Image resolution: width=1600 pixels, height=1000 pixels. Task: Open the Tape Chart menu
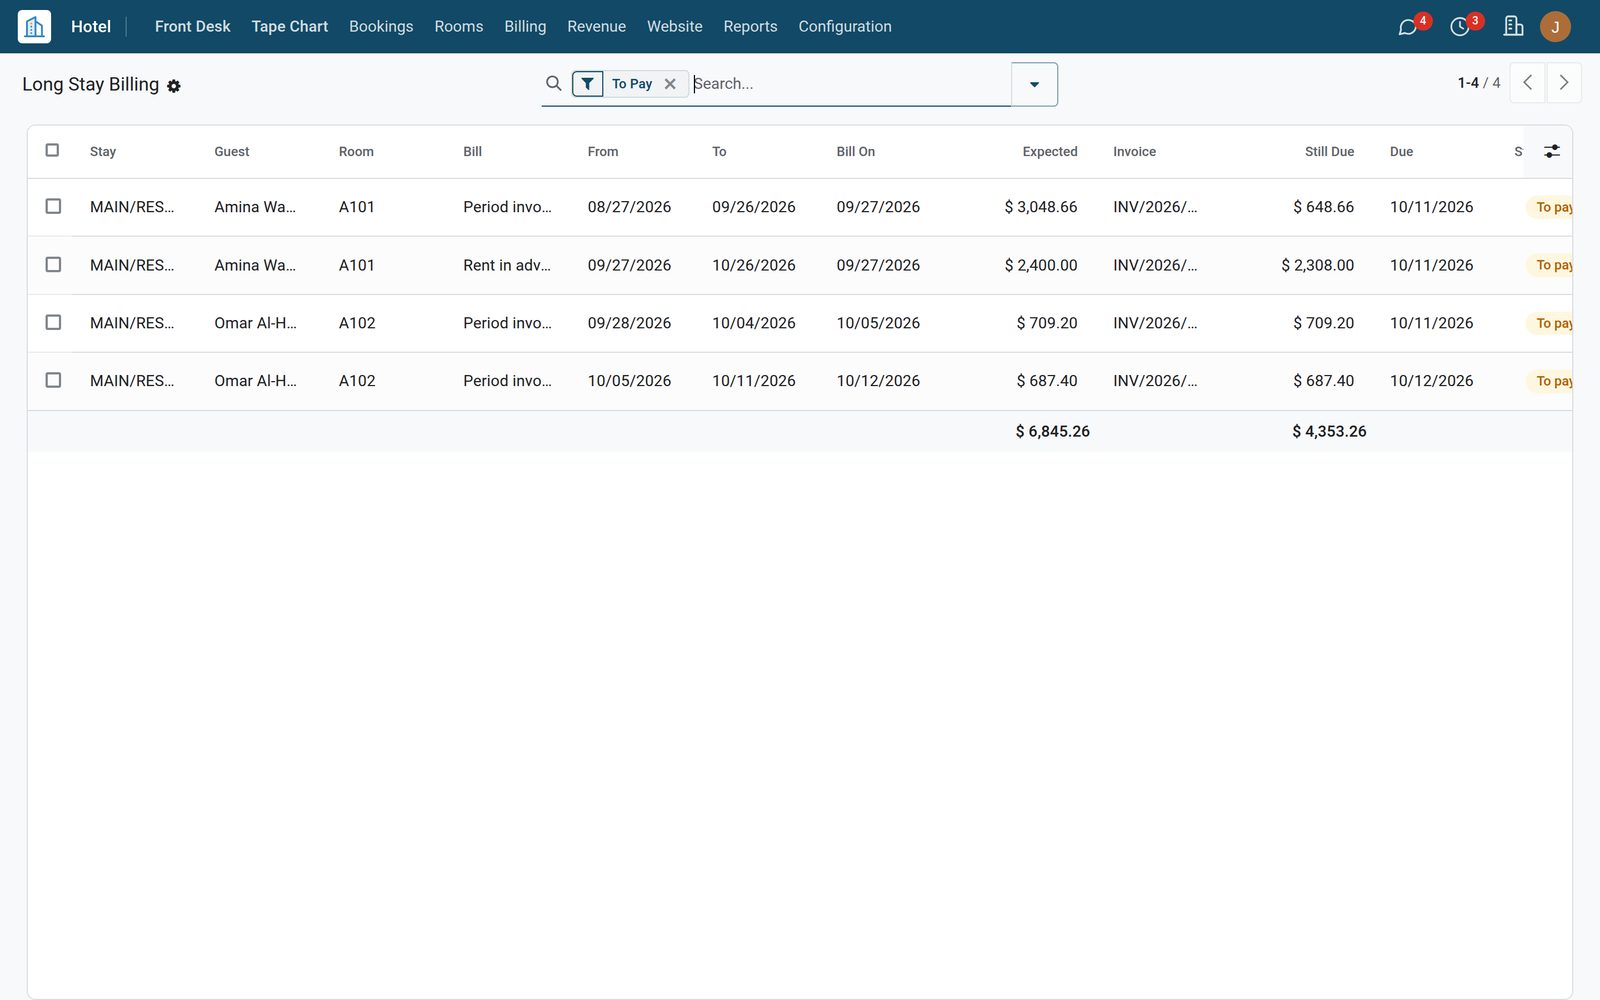tap(290, 27)
